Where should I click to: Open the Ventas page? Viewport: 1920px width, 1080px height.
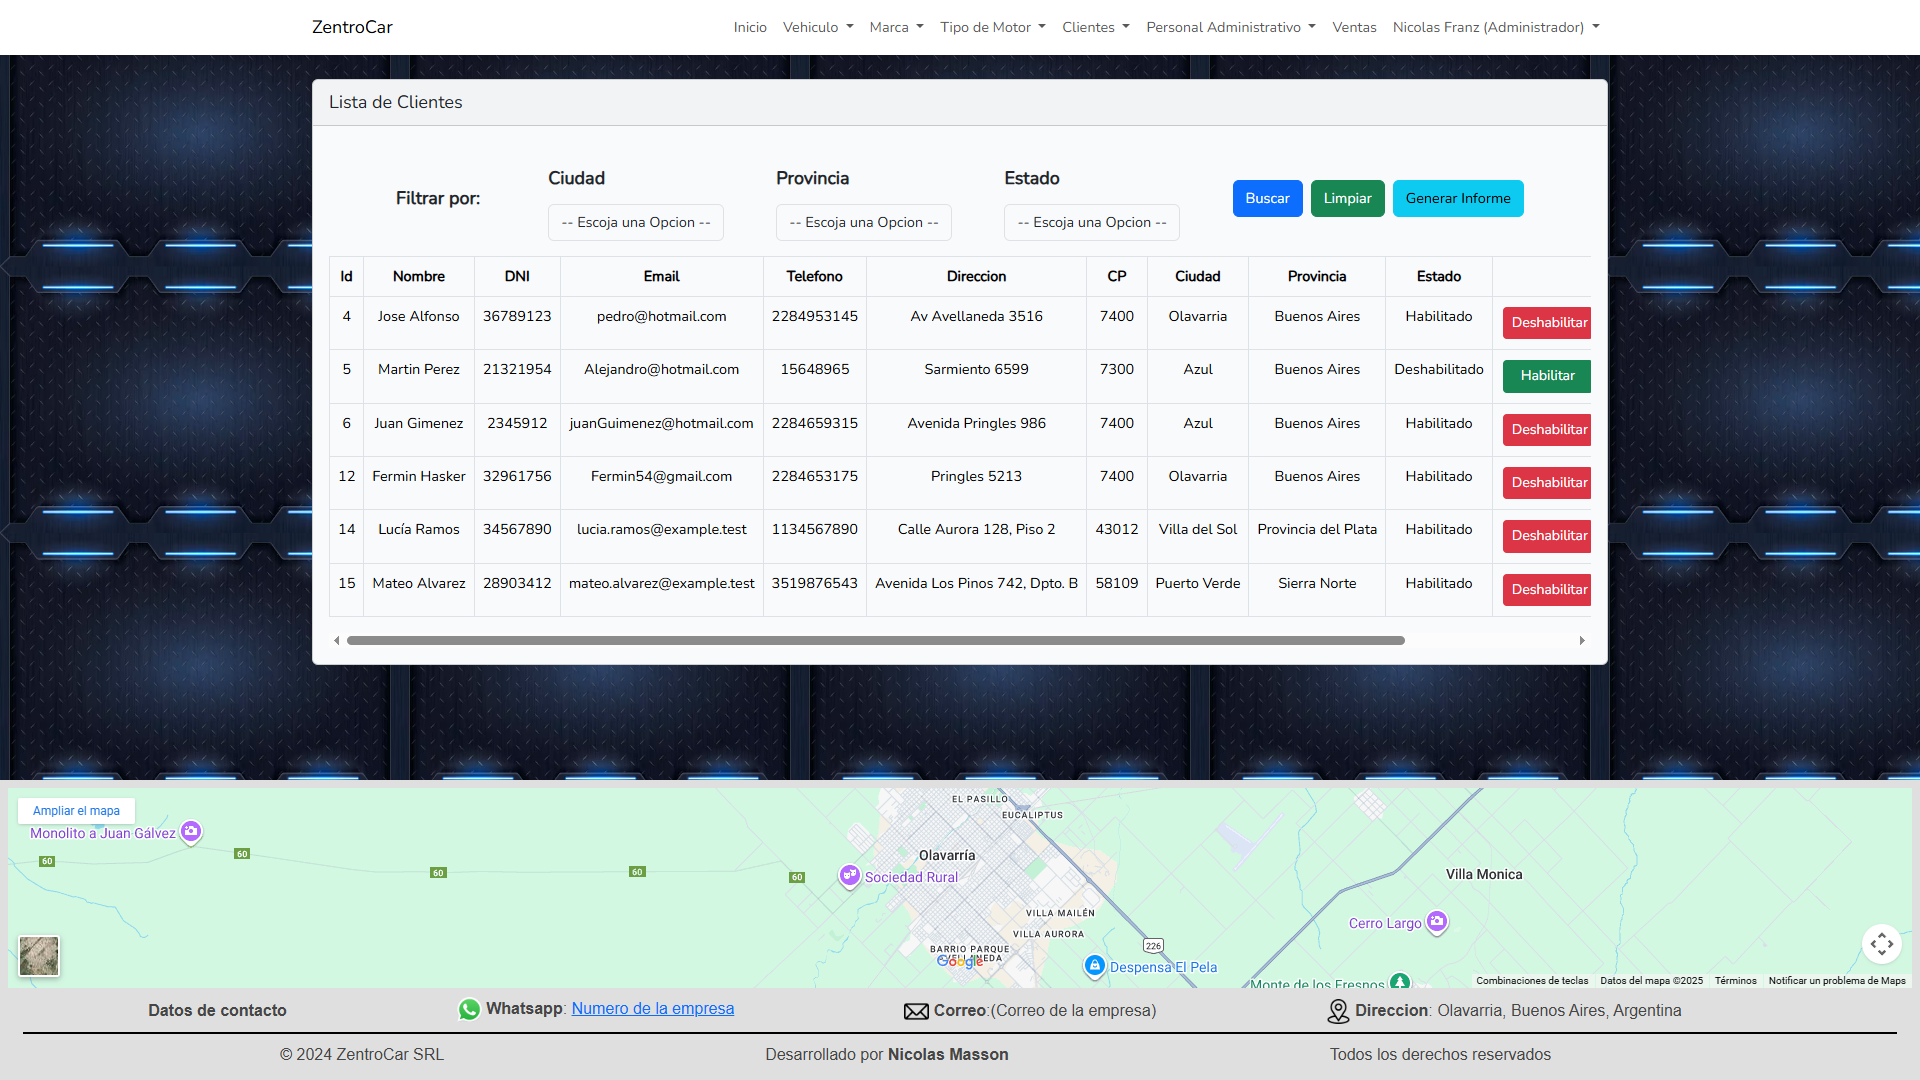[x=1354, y=27]
